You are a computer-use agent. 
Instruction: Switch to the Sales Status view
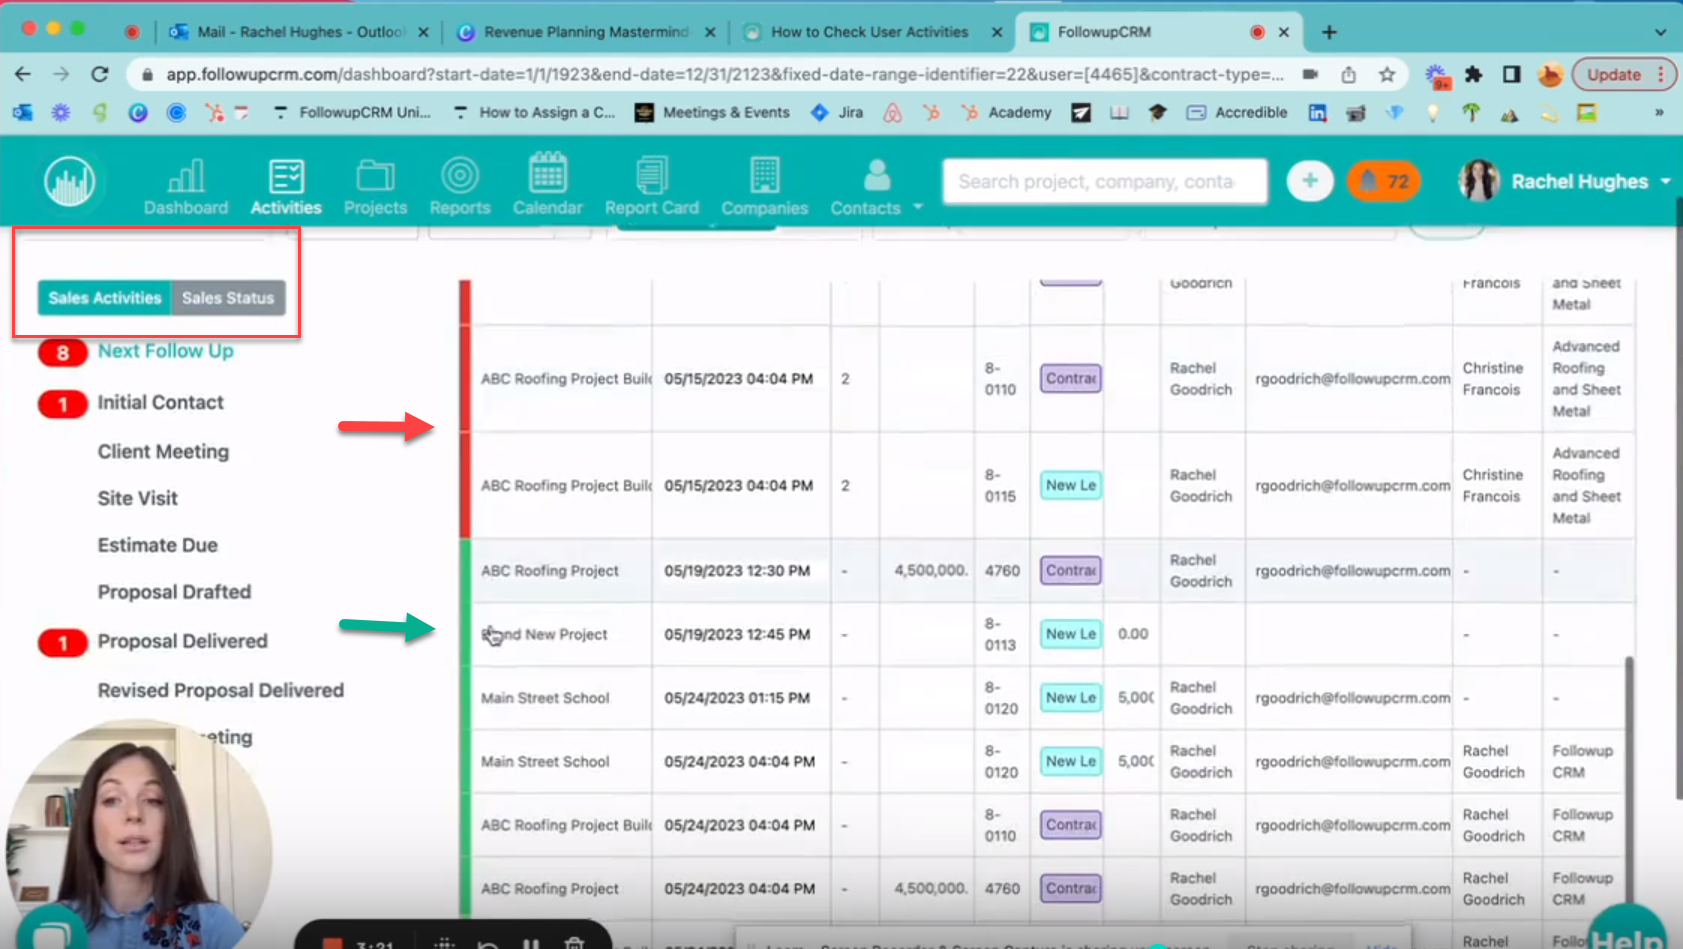point(228,297)
